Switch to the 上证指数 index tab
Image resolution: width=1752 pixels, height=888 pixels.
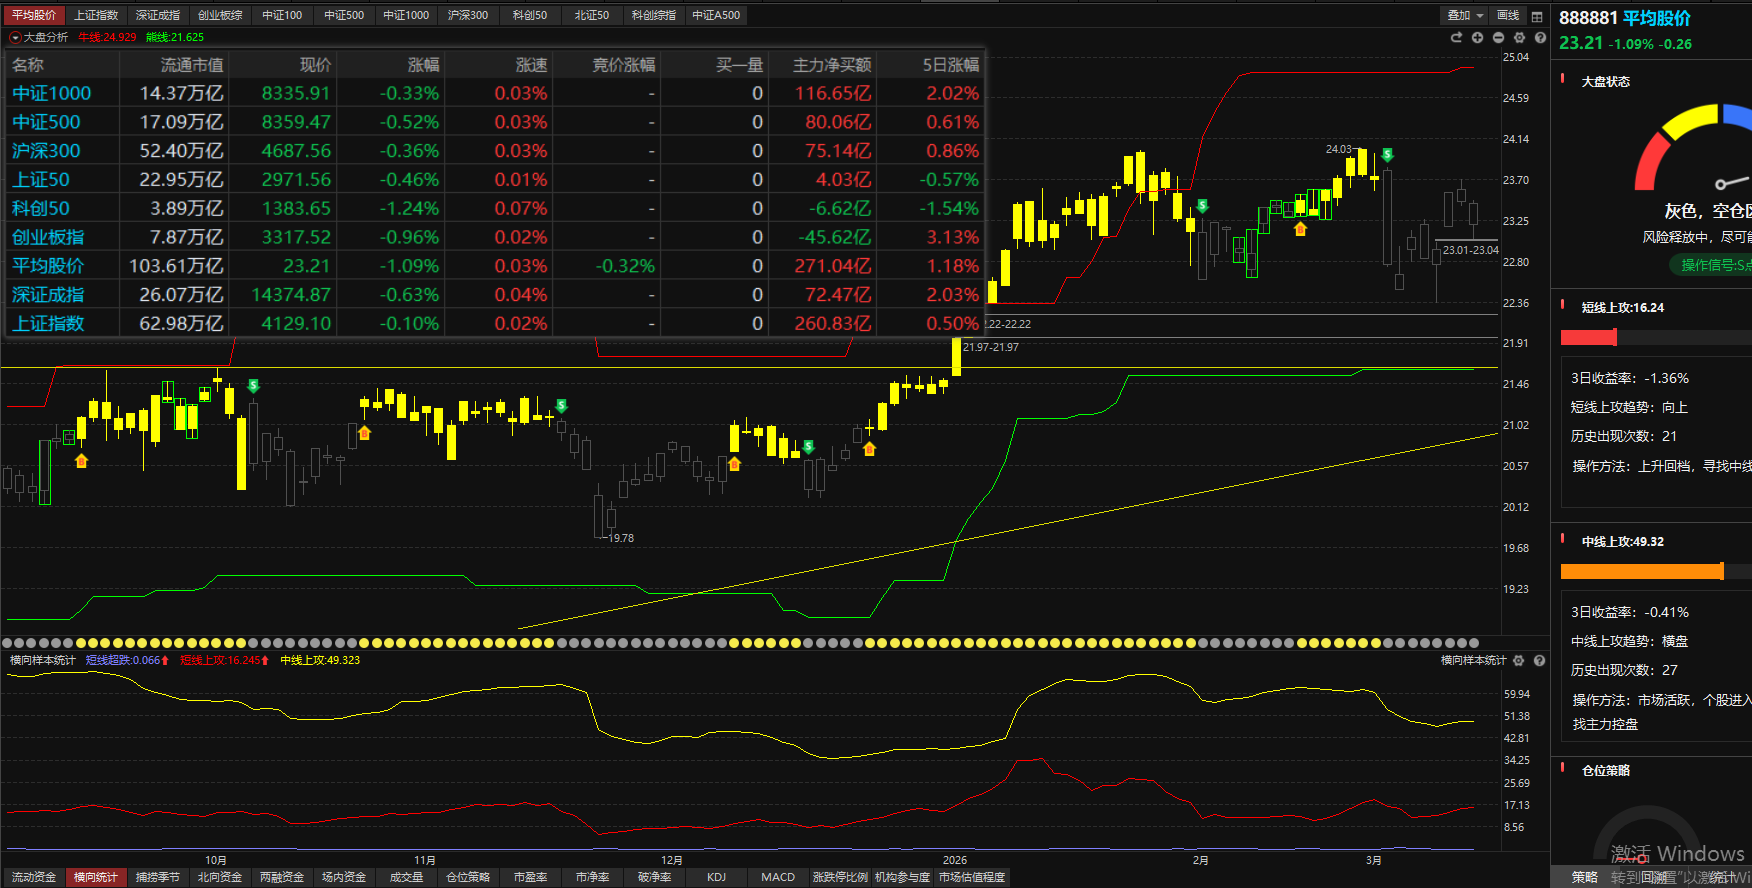point(96,15)
